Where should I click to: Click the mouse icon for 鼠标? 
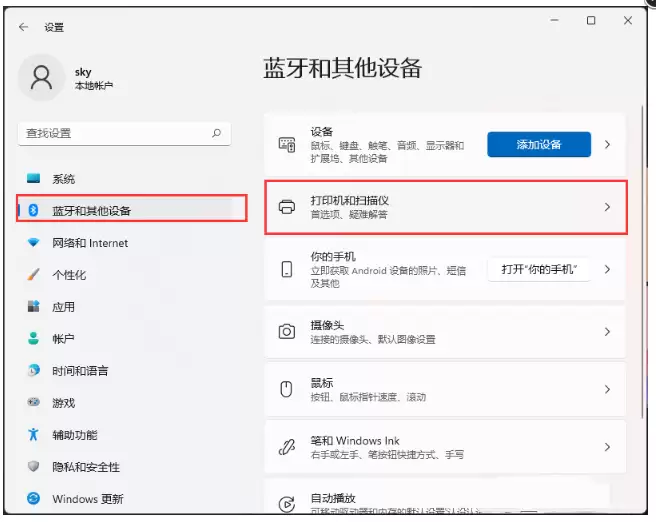coord(287,389)
